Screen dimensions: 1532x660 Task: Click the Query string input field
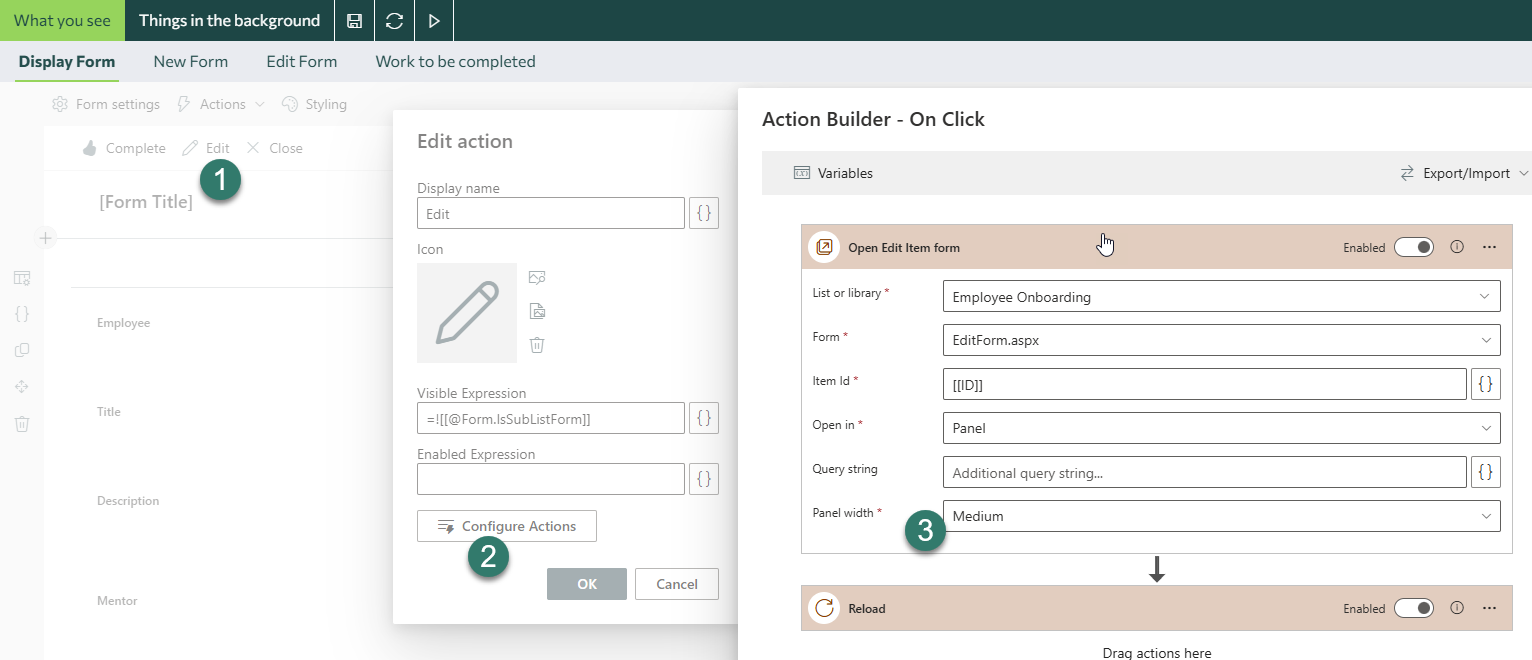[1204, 472]
